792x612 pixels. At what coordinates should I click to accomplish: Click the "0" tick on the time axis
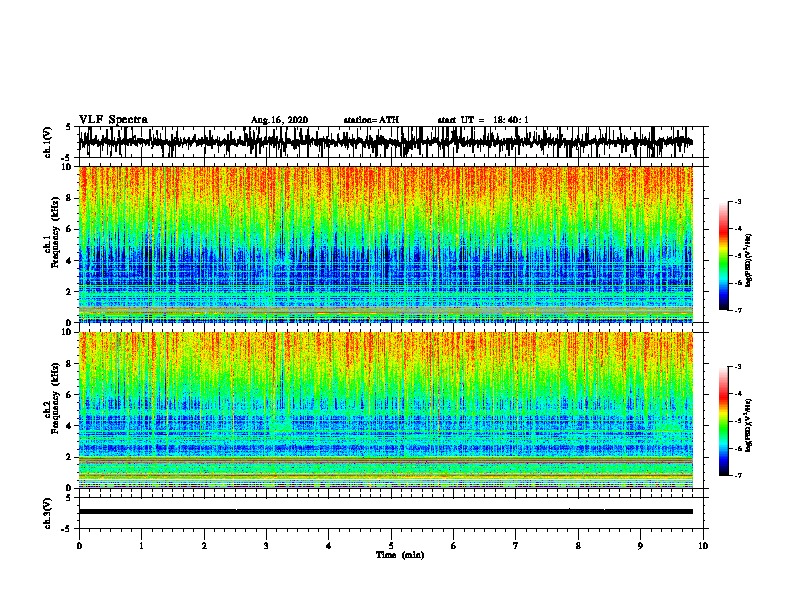click(x=79, y=546)
